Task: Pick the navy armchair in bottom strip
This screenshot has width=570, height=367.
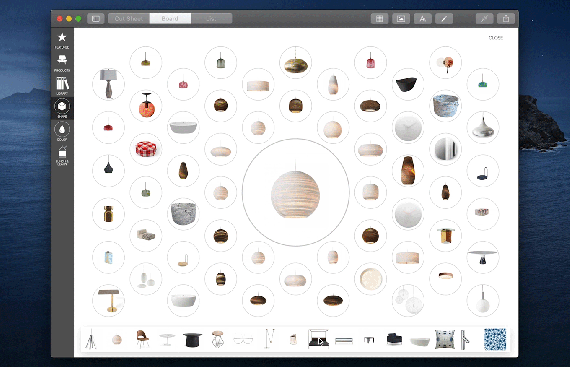Action: point(394,339)
